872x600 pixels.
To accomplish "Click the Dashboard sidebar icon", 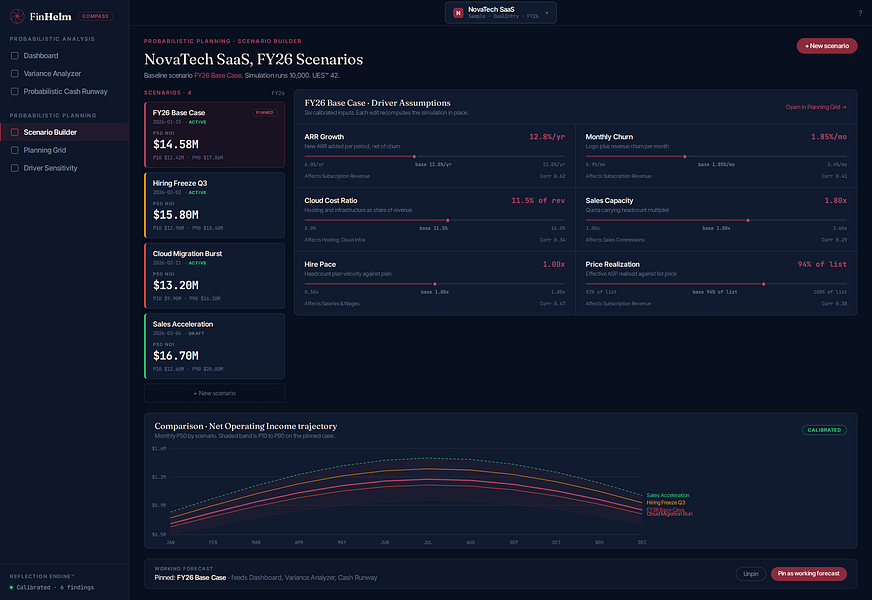I will pyautogui.click(x=14, y=56).
